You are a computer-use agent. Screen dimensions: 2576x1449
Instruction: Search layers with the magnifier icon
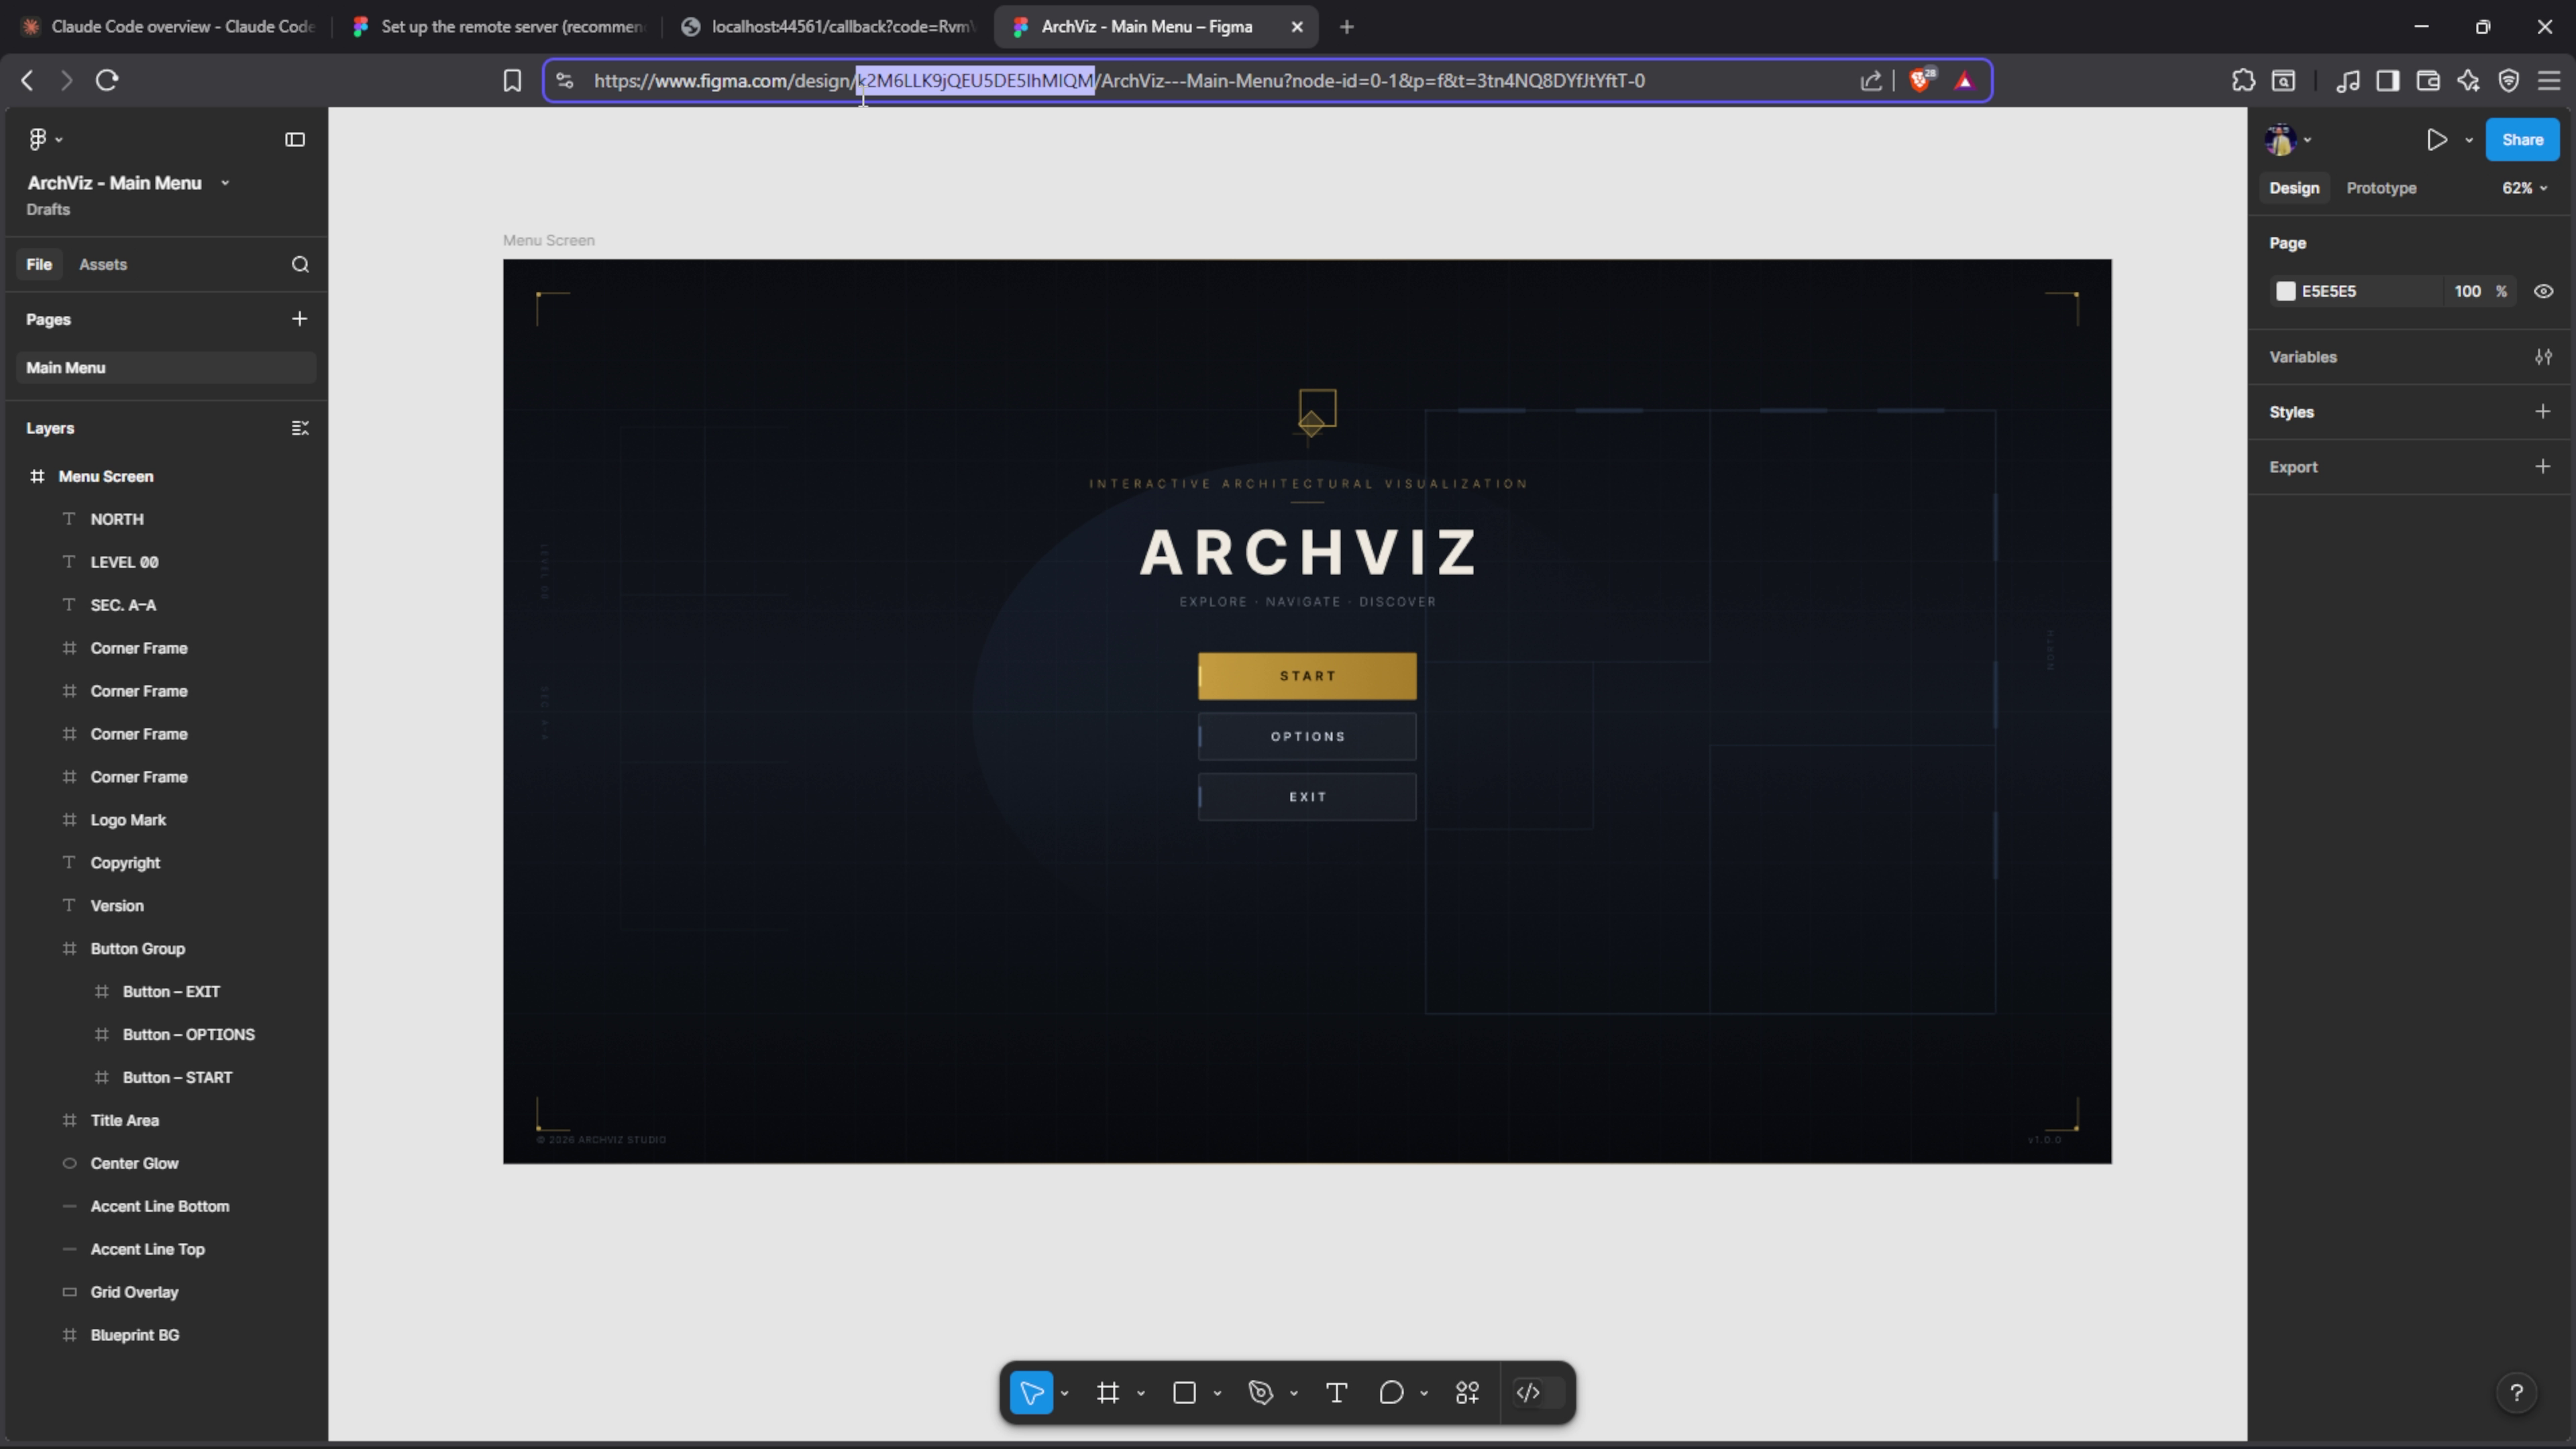300,264
